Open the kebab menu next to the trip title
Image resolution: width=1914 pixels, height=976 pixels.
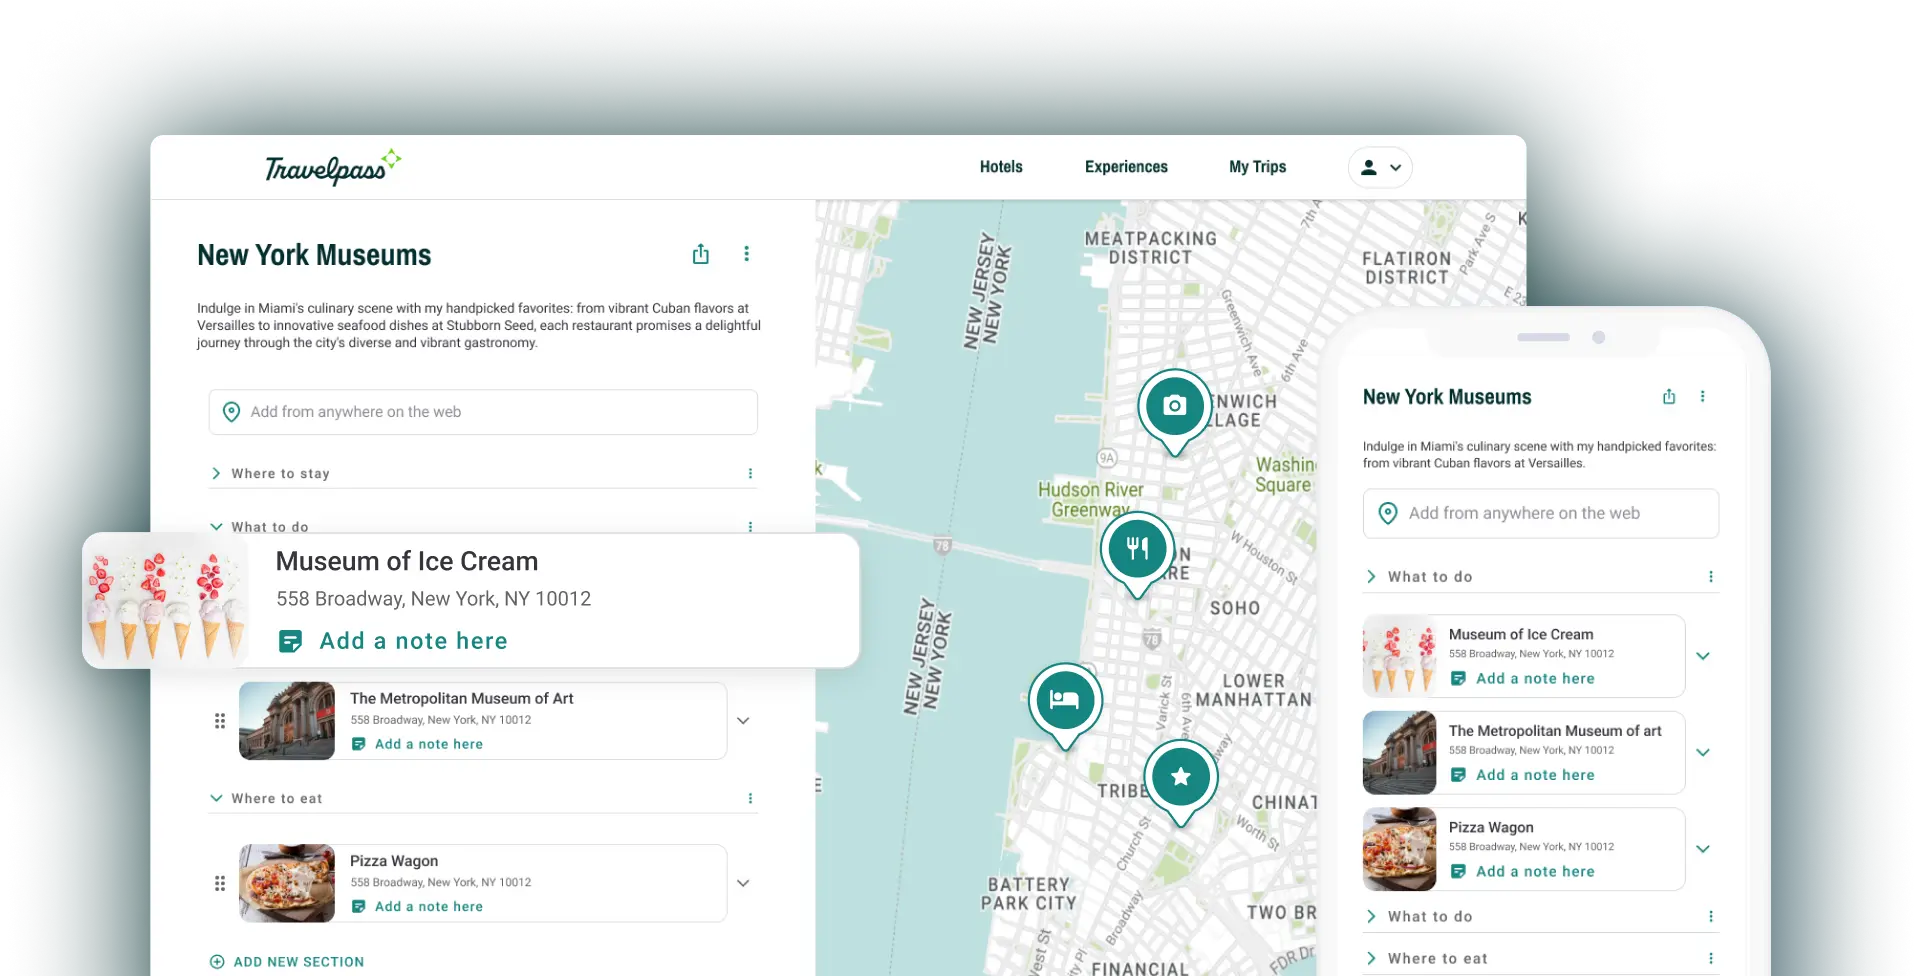(746, 254)
